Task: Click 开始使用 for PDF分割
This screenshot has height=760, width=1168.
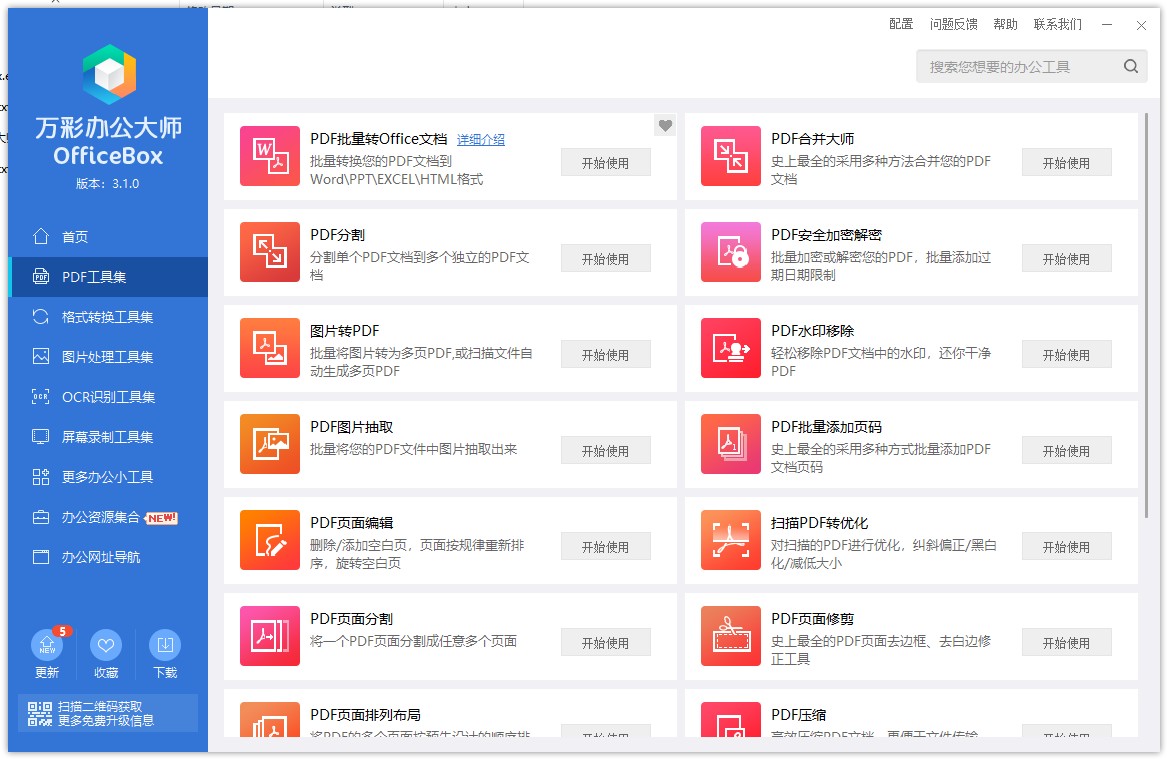Action: coord(606,259)
